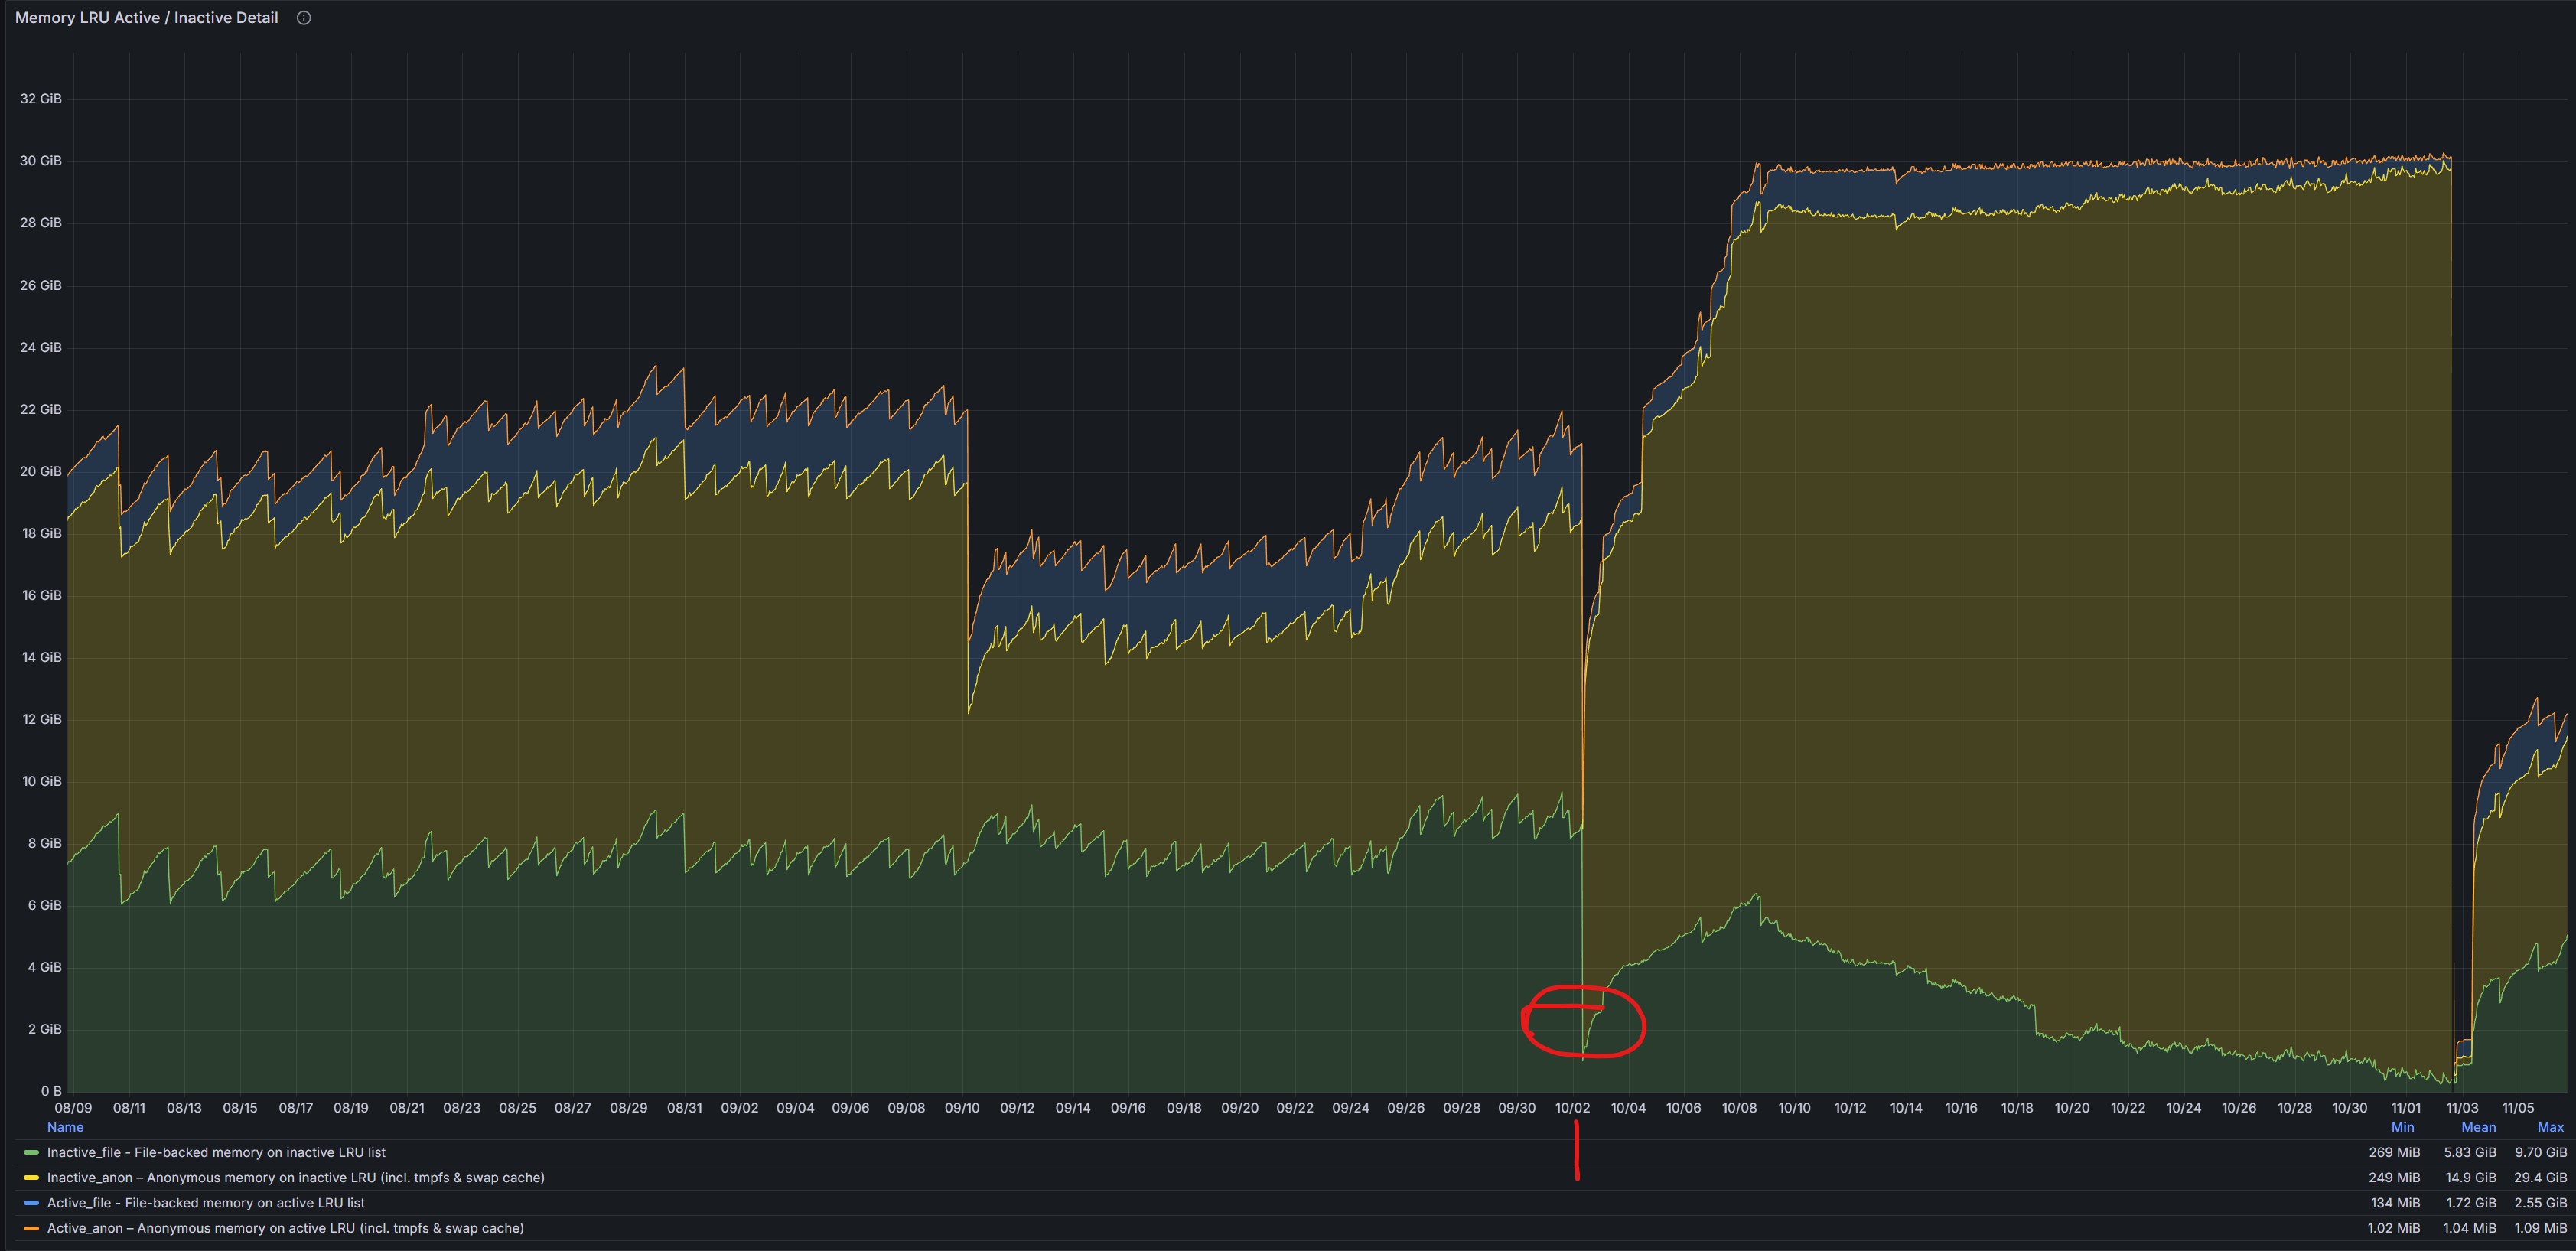
Task: Click the 10/02 date label on the x-axis
Action: pos(1572,1108)
